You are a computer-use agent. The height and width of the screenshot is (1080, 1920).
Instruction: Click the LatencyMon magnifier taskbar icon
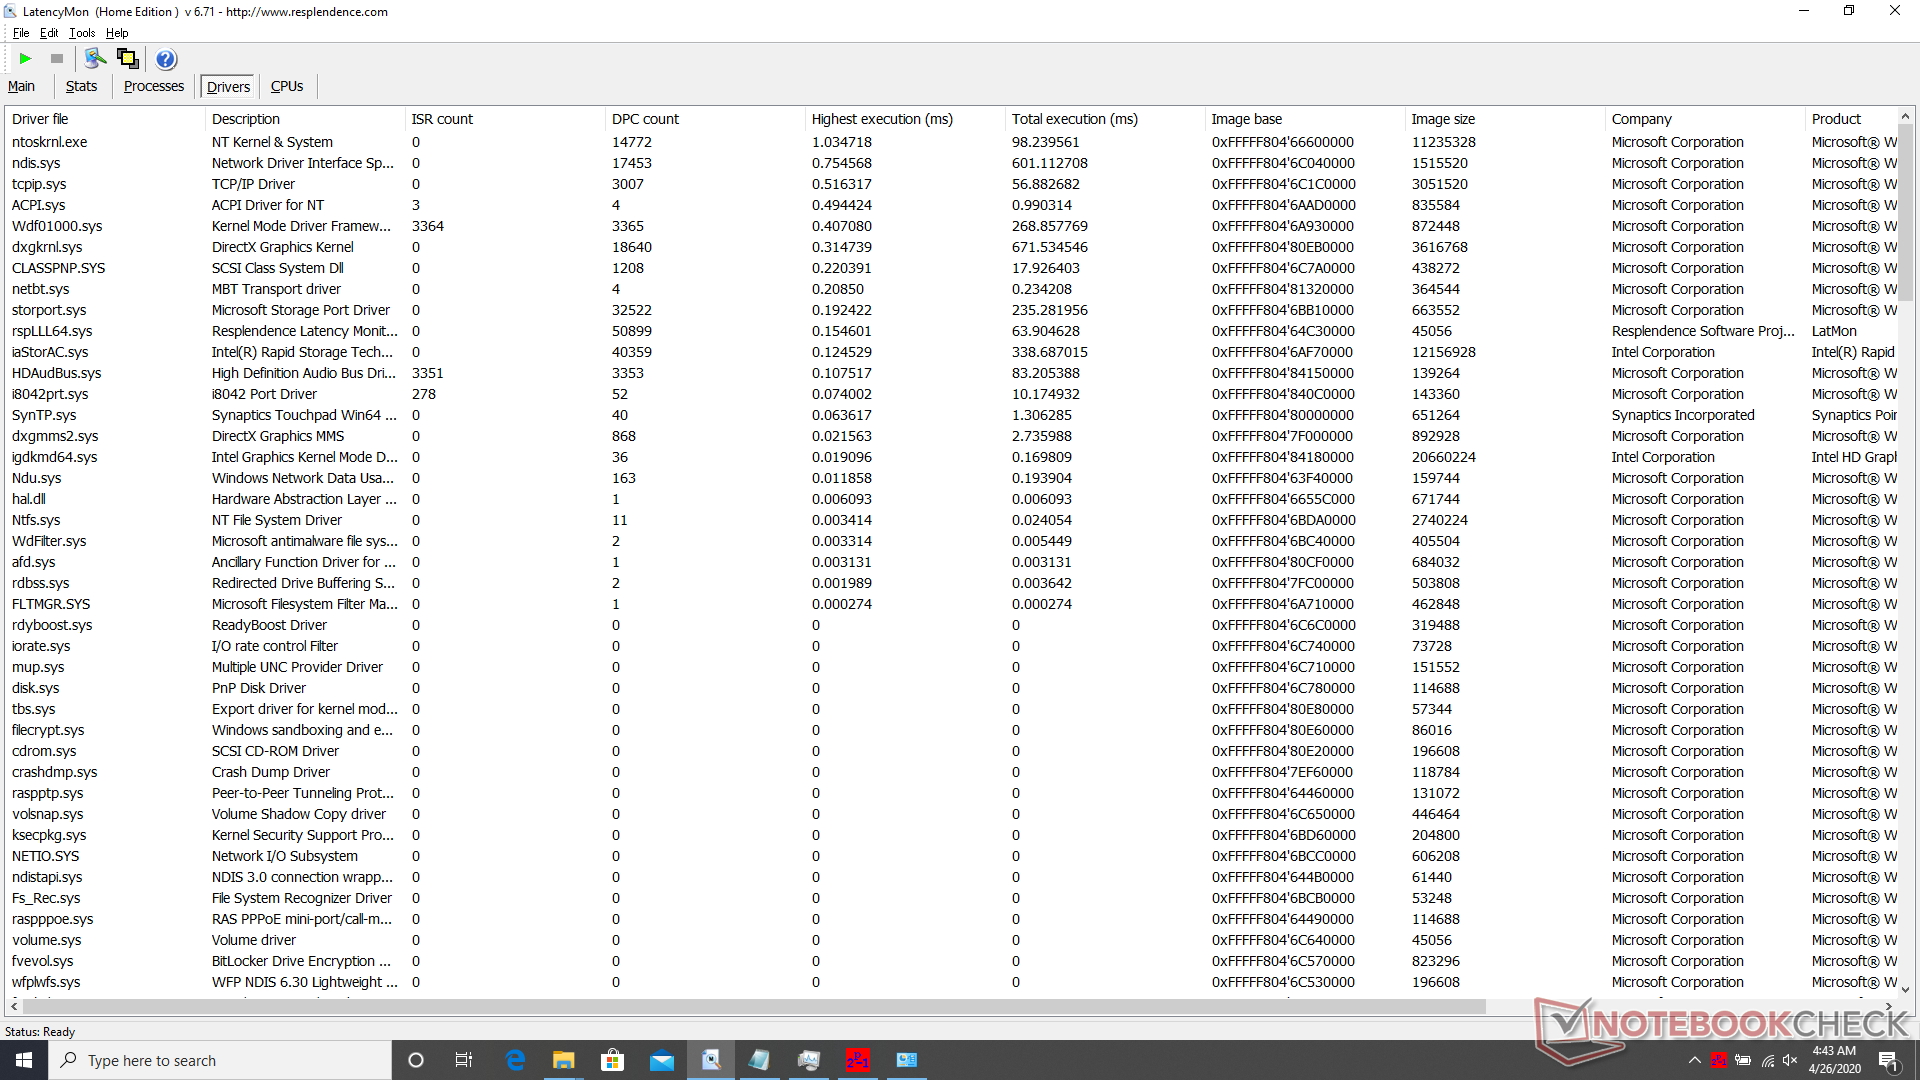[711, 1060]
